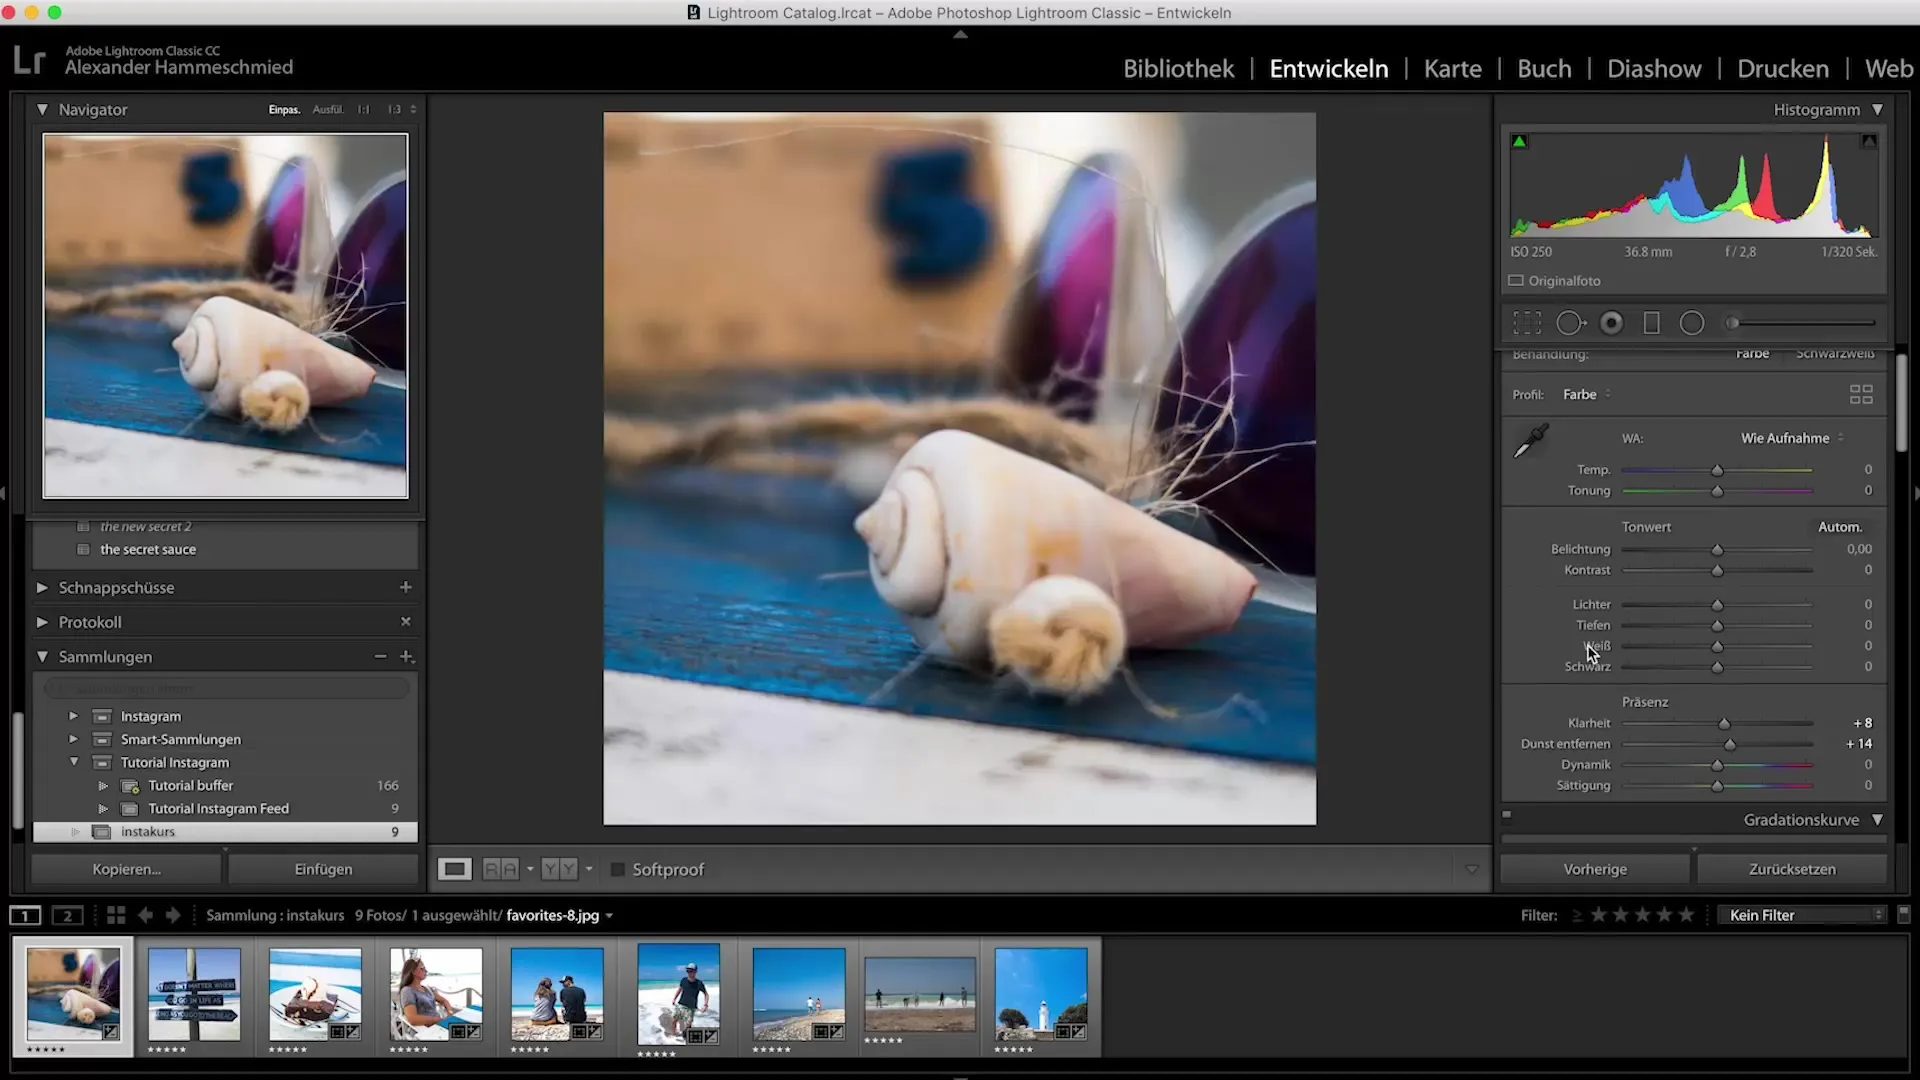Switch to the Bibliothek module
The width and height of the screenshot is (1920, 1080).
[x=1178, y=68]
